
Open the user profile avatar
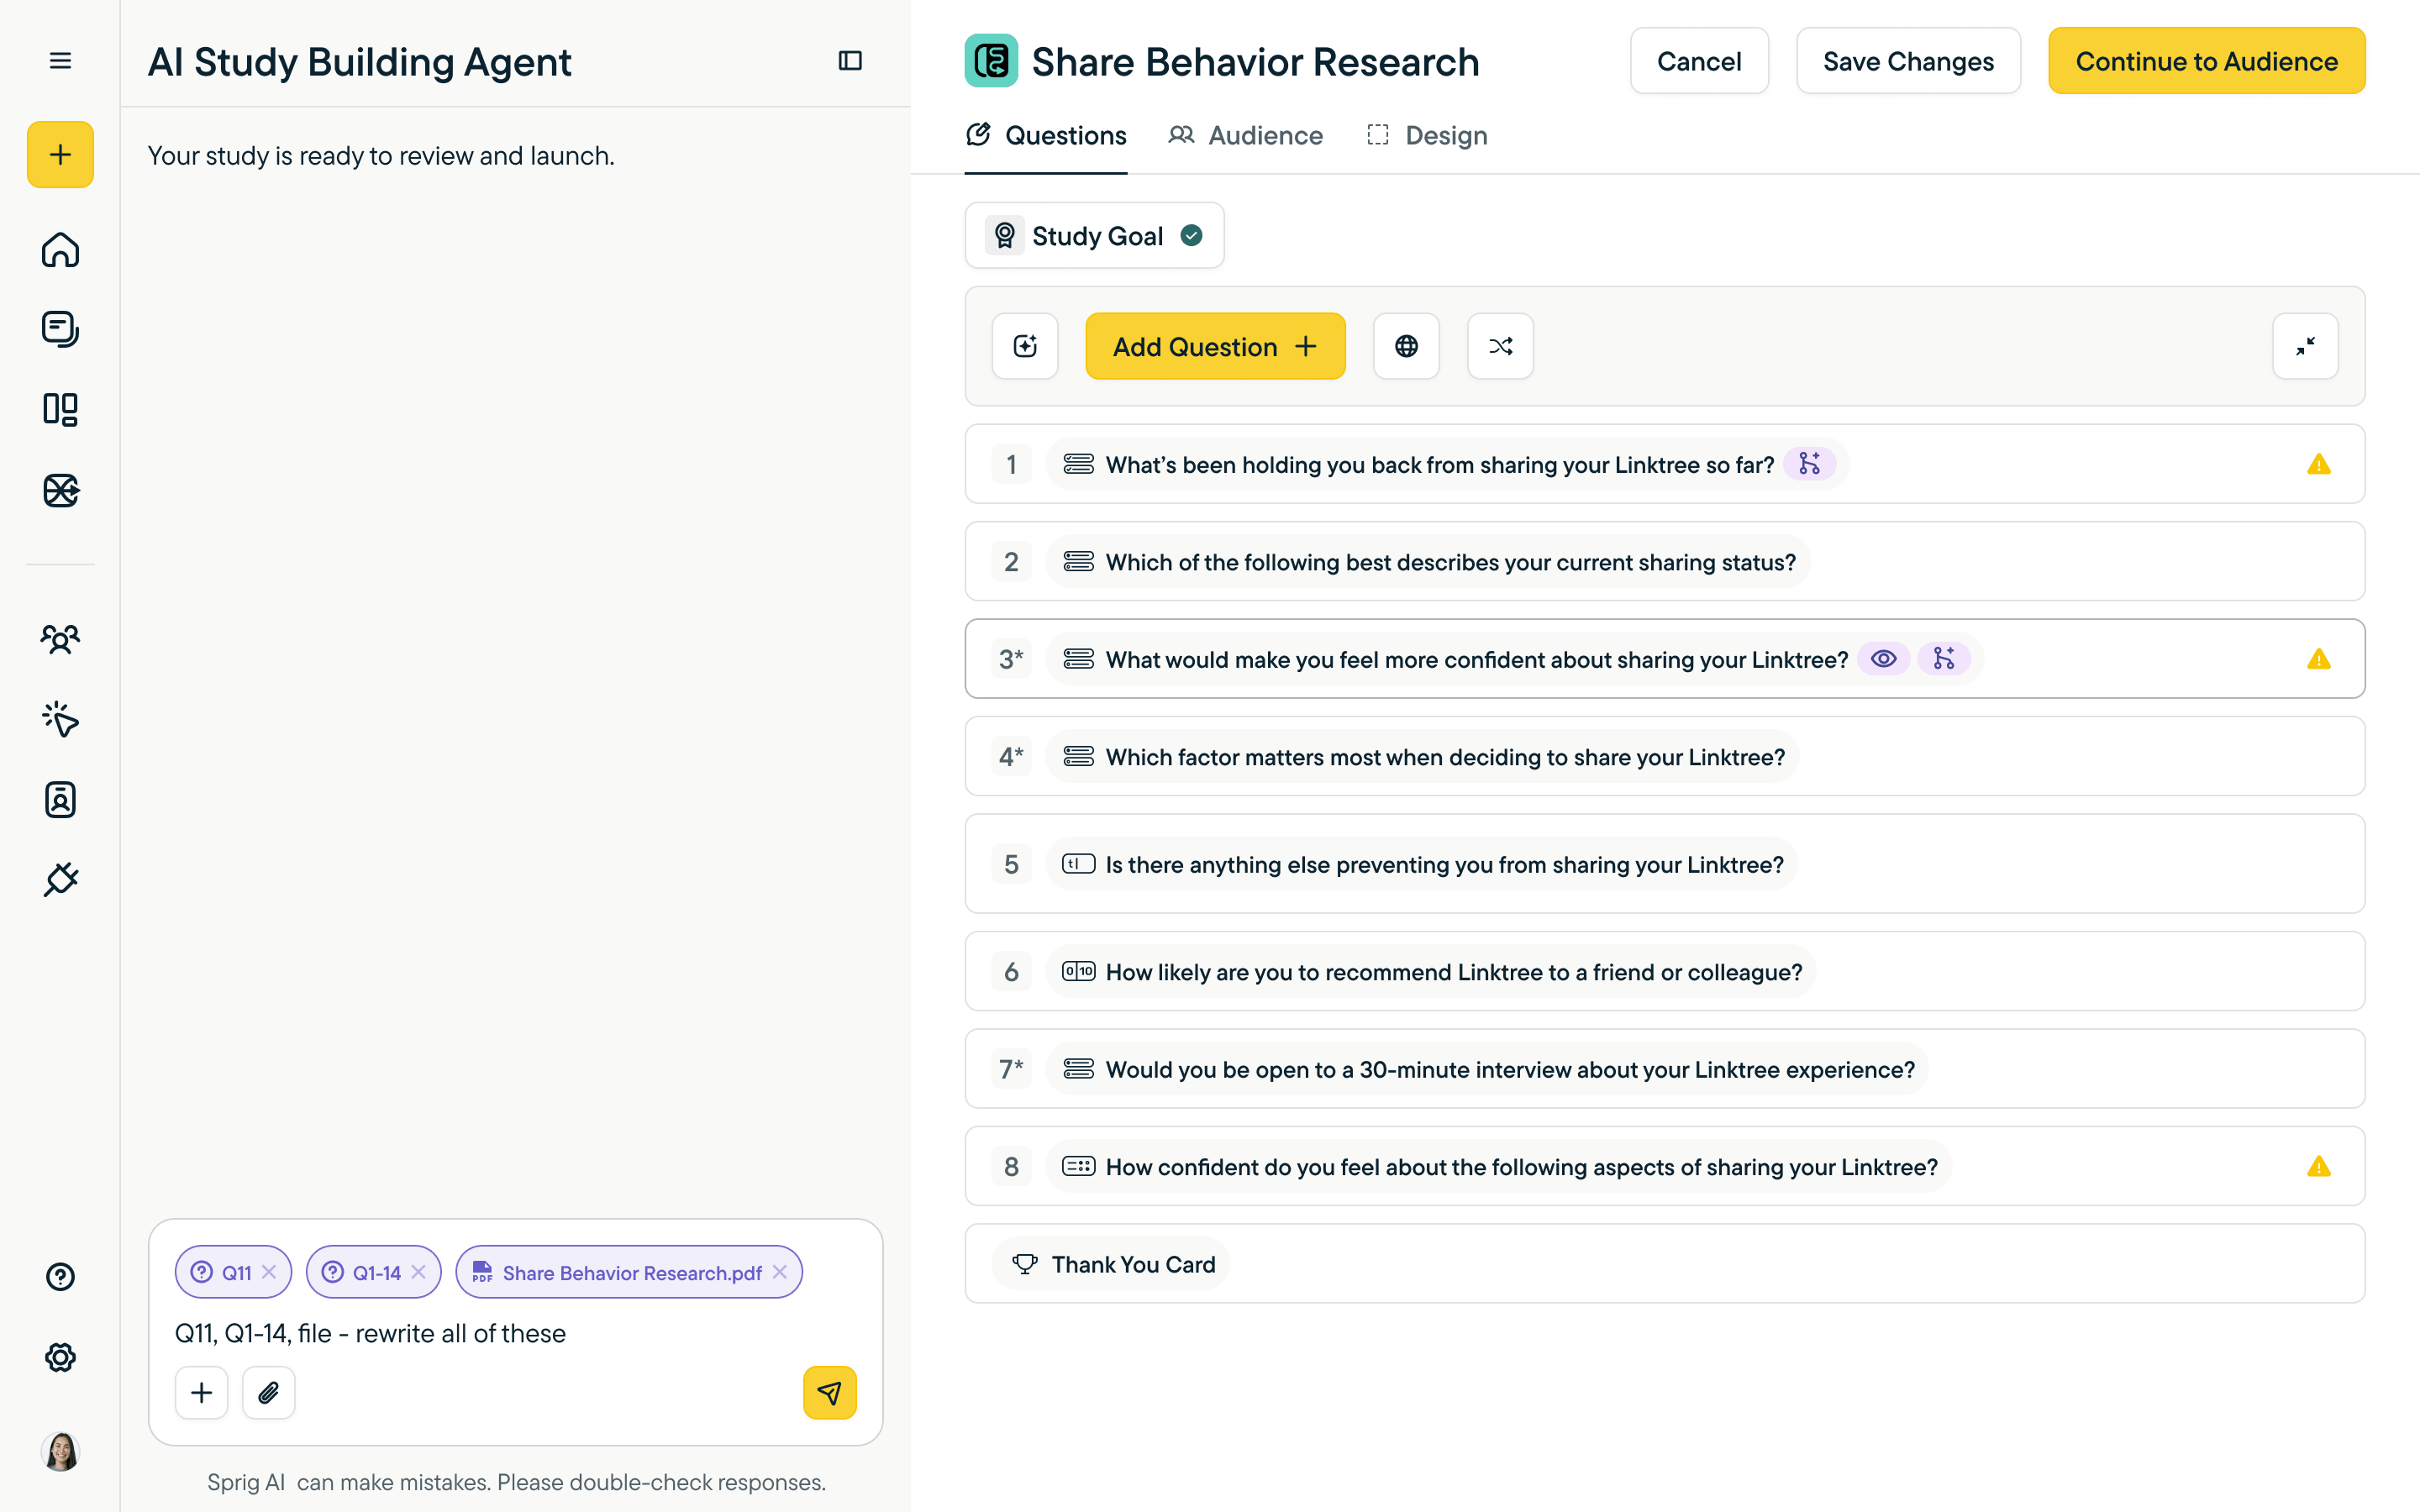point(60,1451)
